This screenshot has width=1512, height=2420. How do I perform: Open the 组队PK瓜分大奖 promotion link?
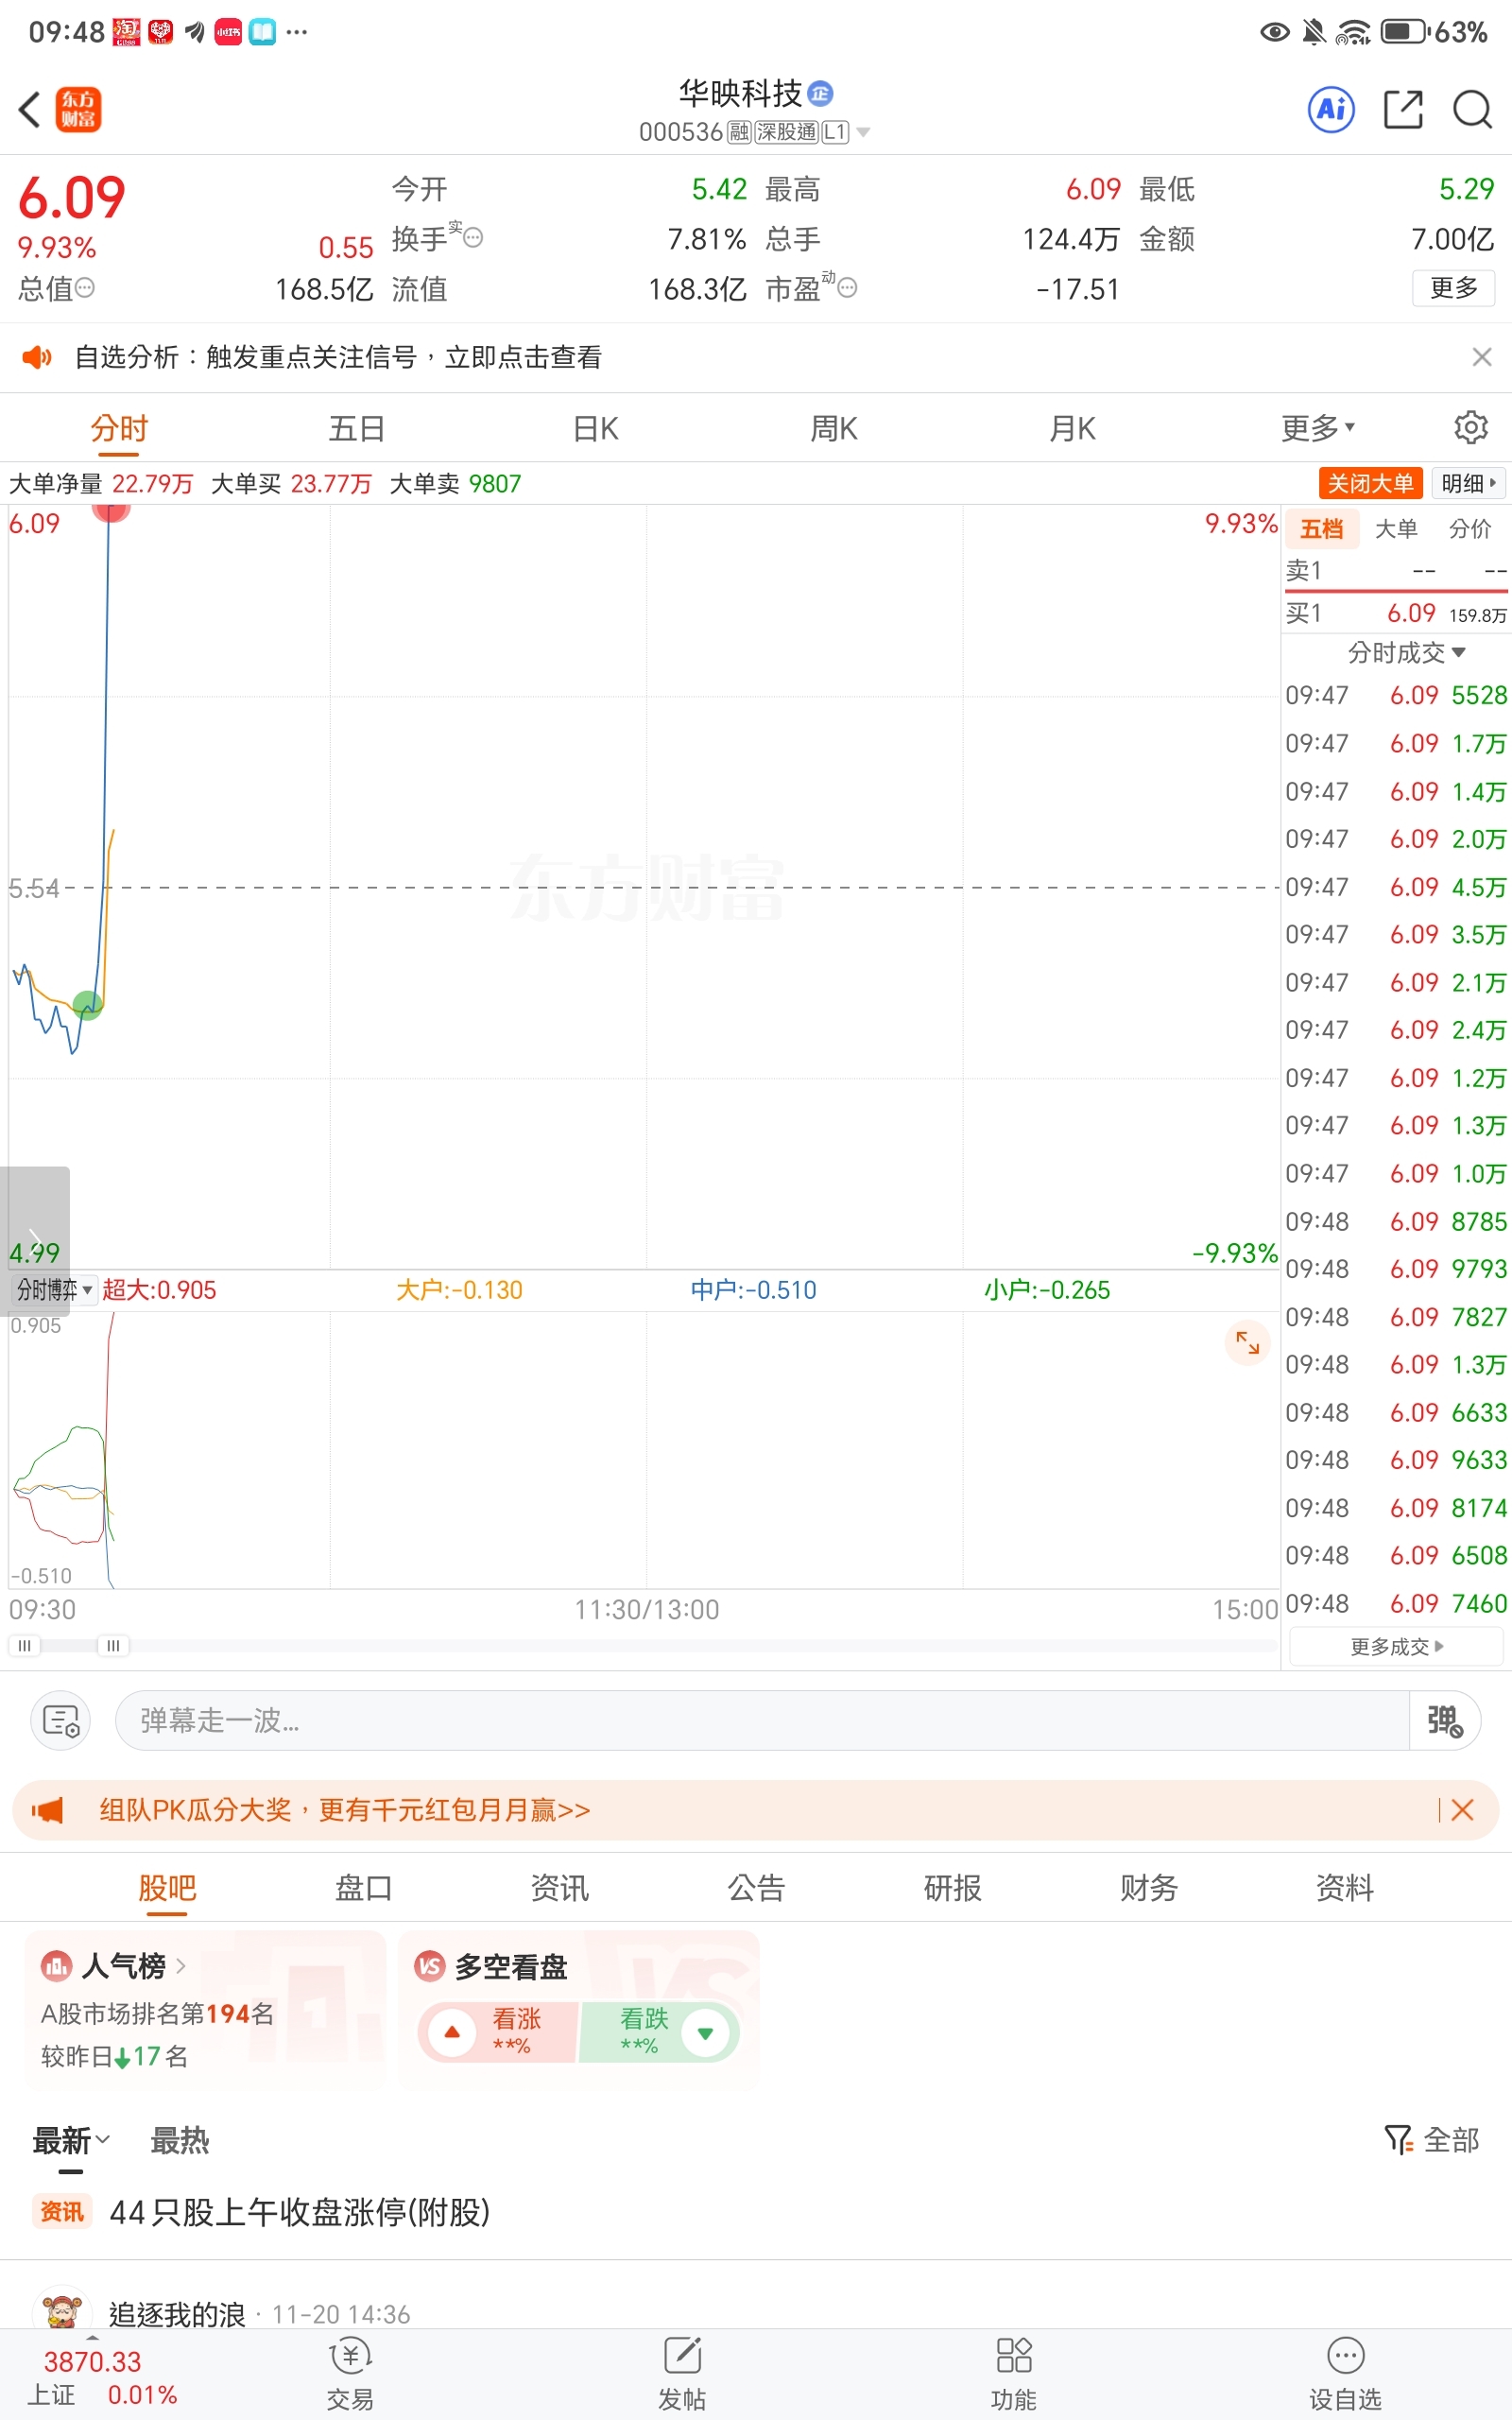[345, 1810]
